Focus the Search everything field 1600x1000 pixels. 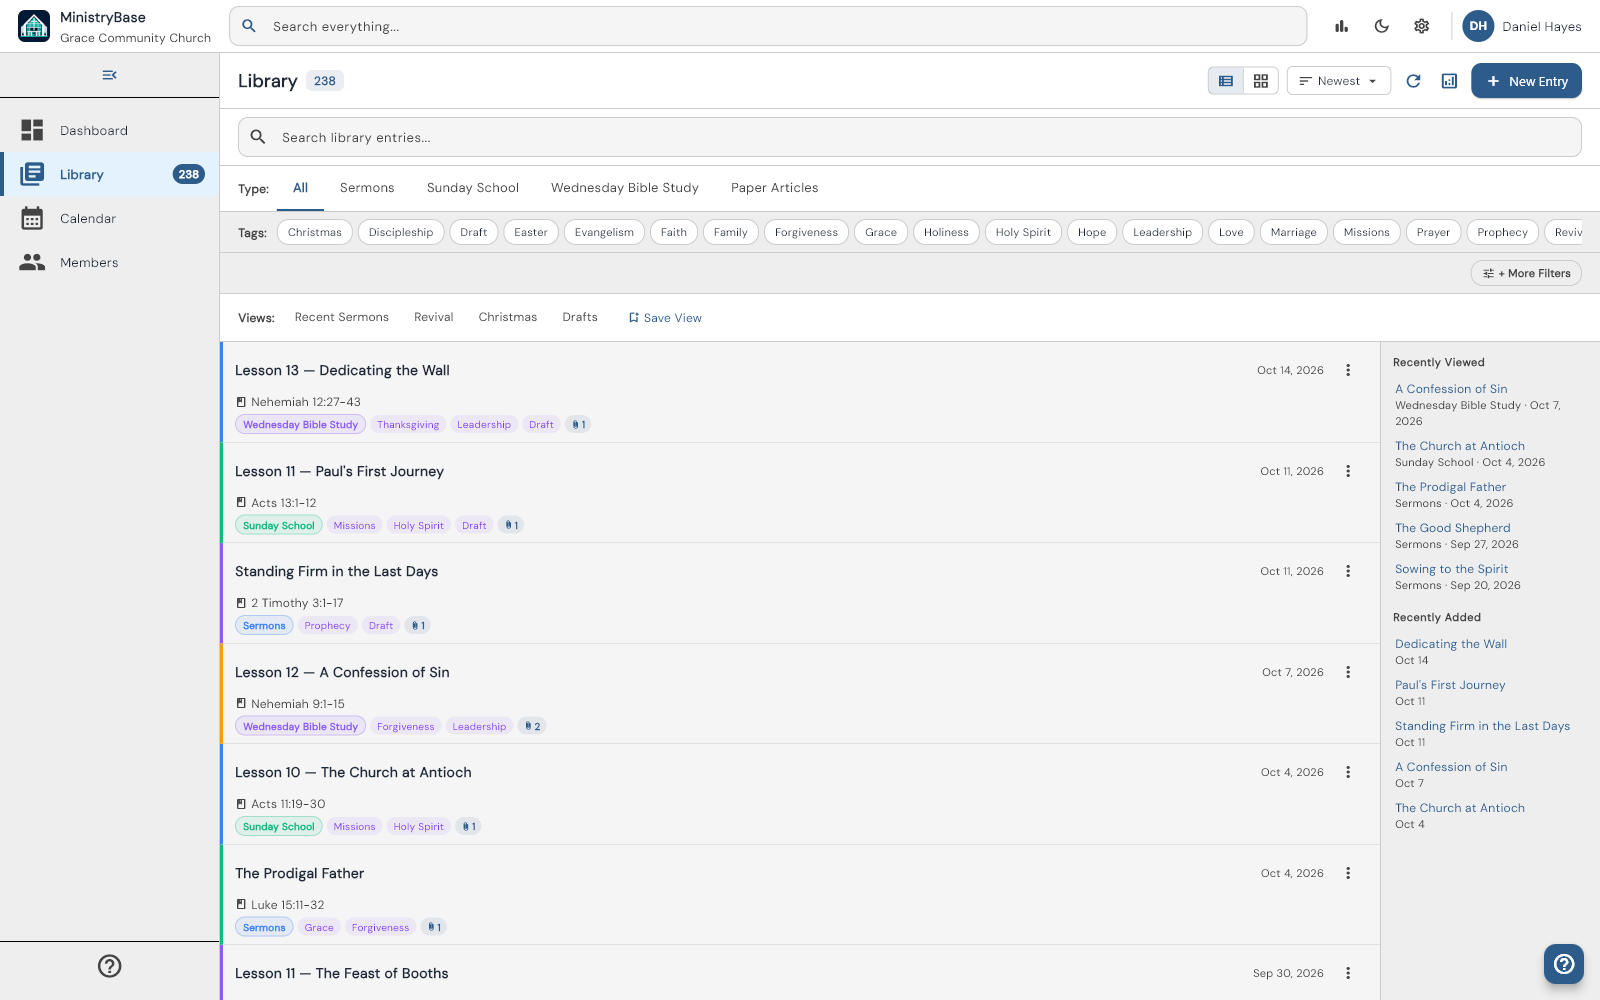[x=768, y=26]
